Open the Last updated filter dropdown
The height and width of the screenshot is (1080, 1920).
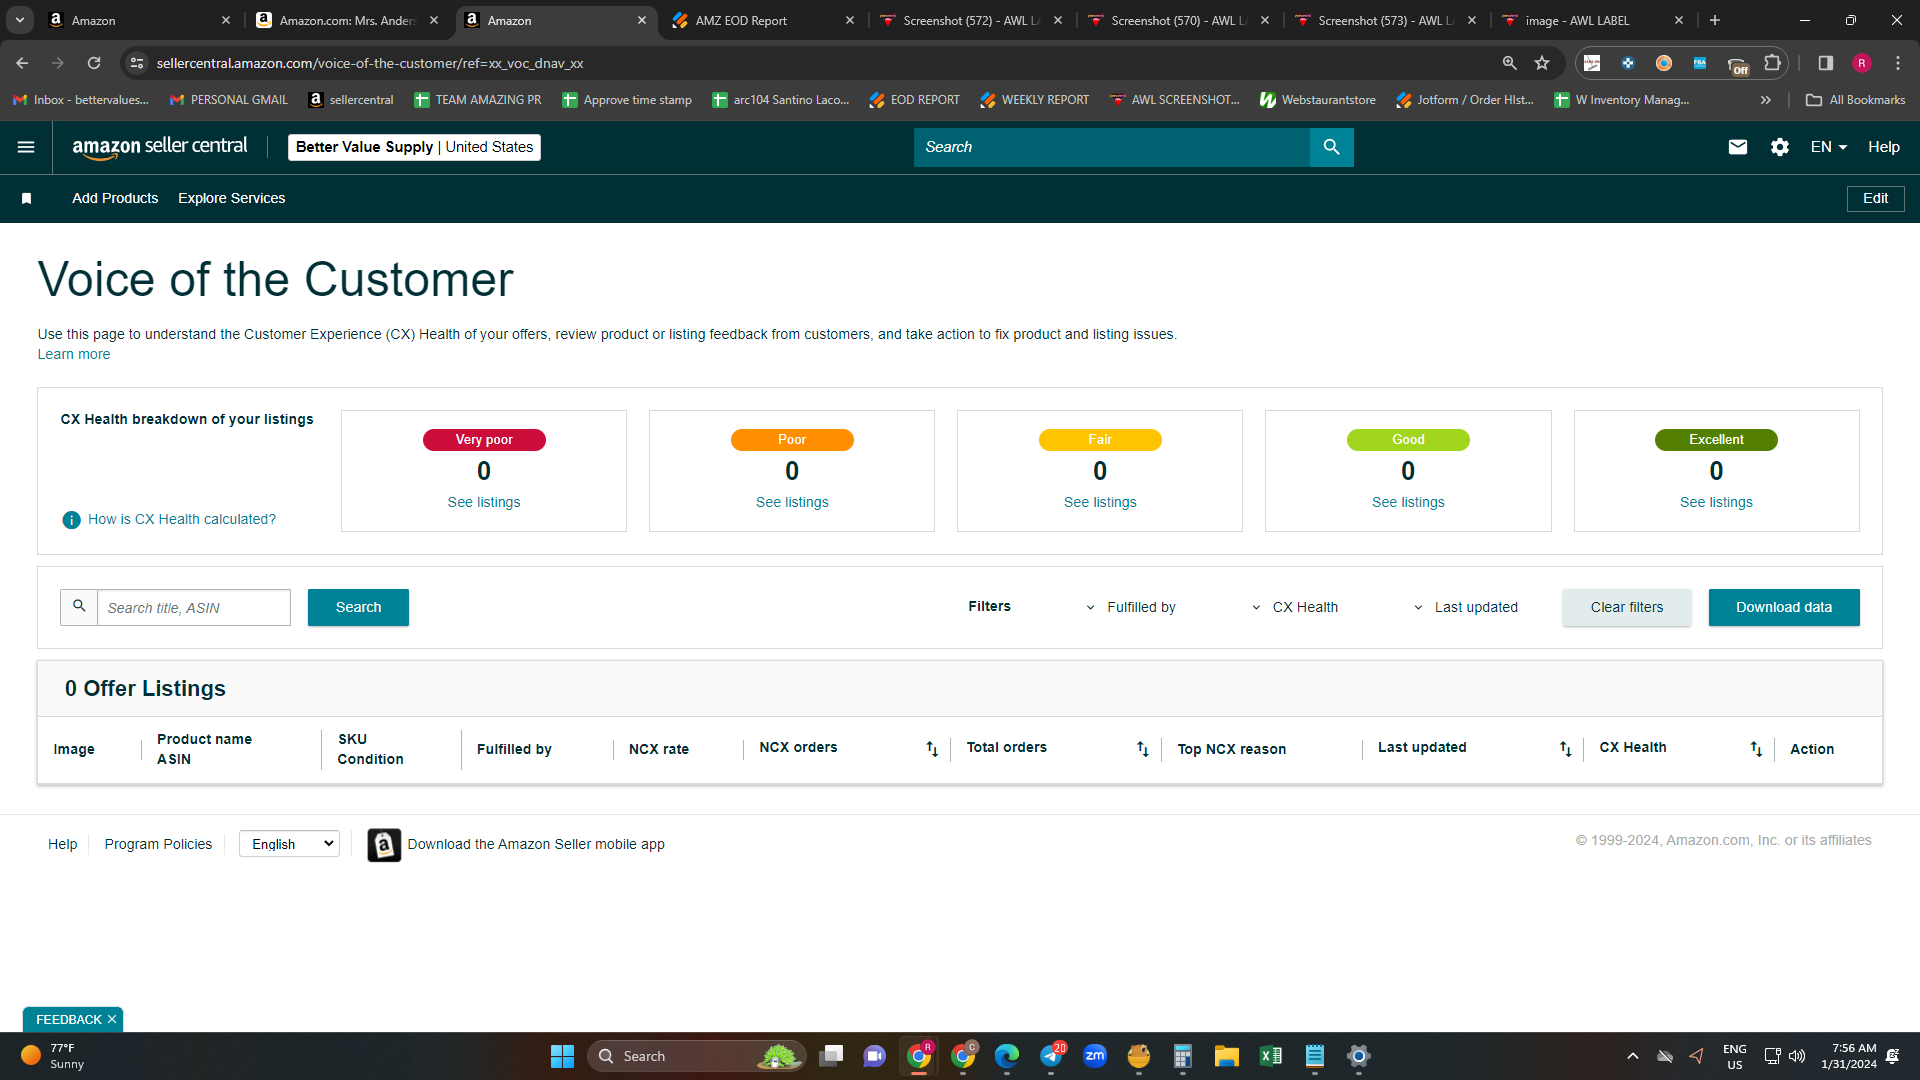1466,607
